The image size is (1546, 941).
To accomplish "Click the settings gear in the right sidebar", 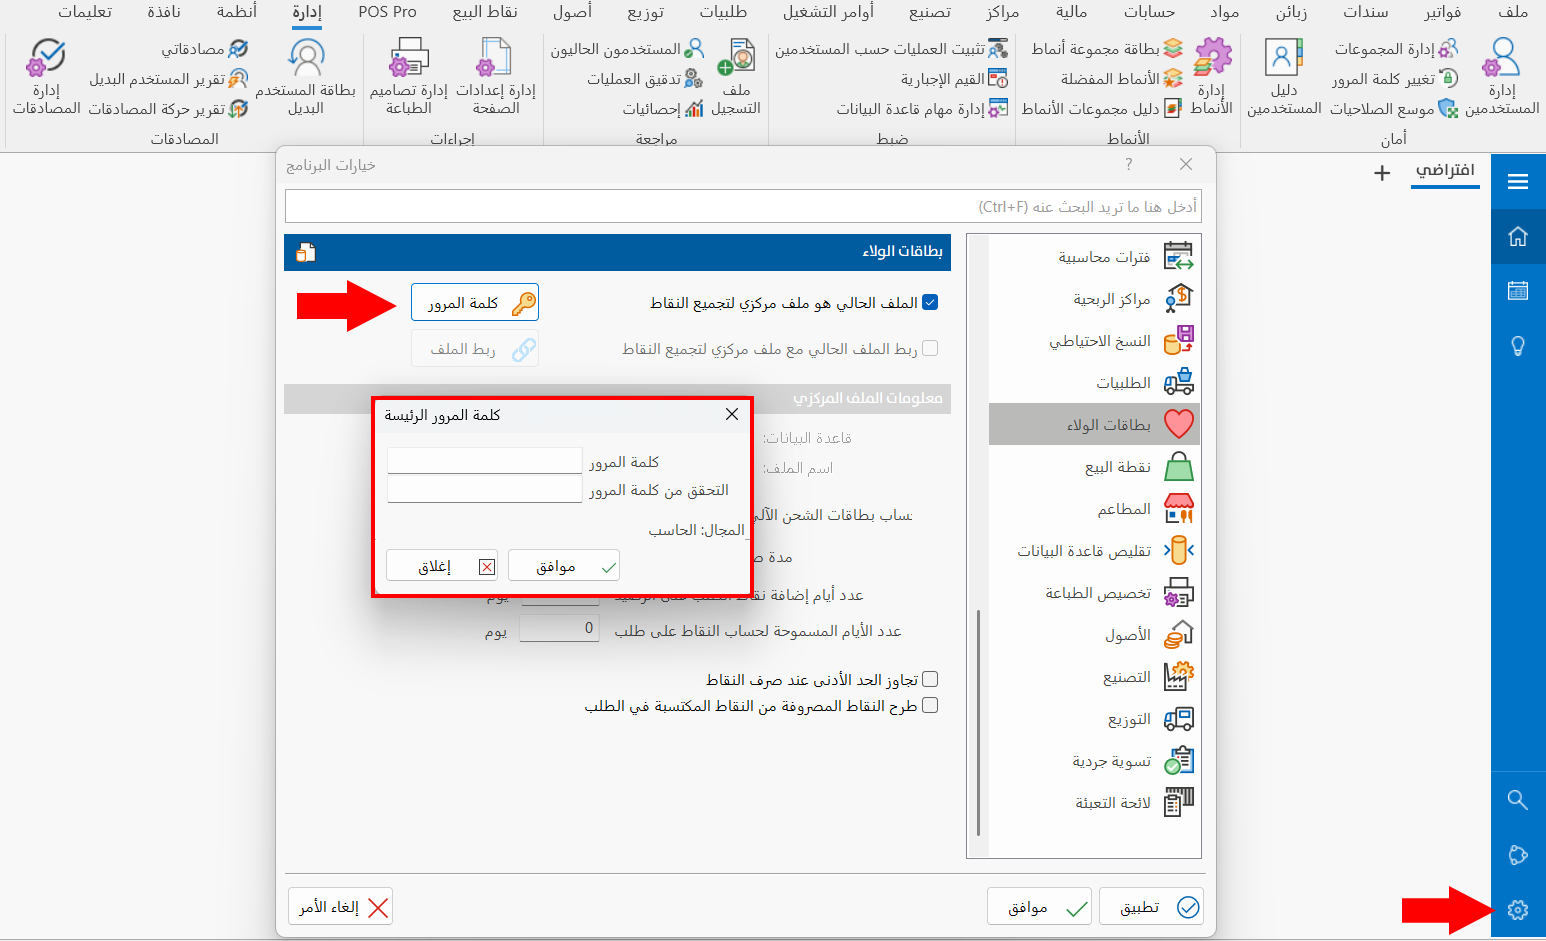I will click(x=1518, y=910).
